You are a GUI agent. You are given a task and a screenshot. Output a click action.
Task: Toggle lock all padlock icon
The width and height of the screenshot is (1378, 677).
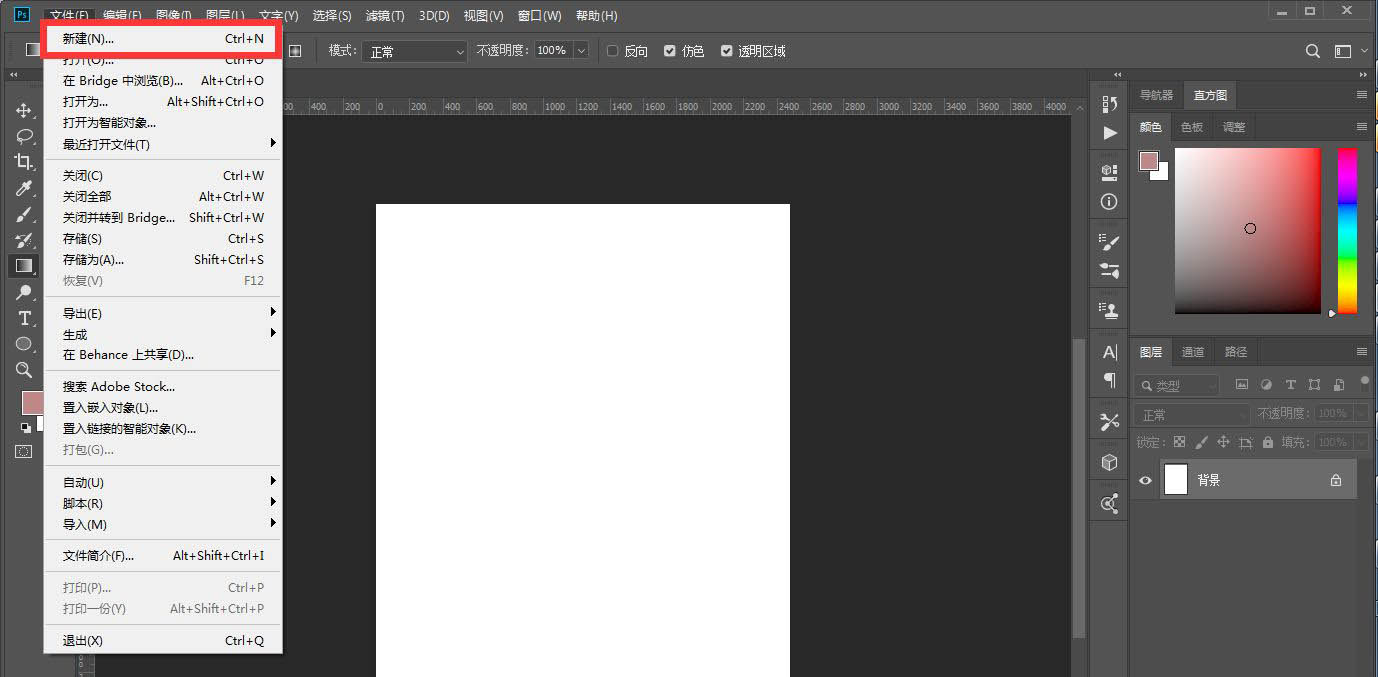click(x=1268, y=442)
